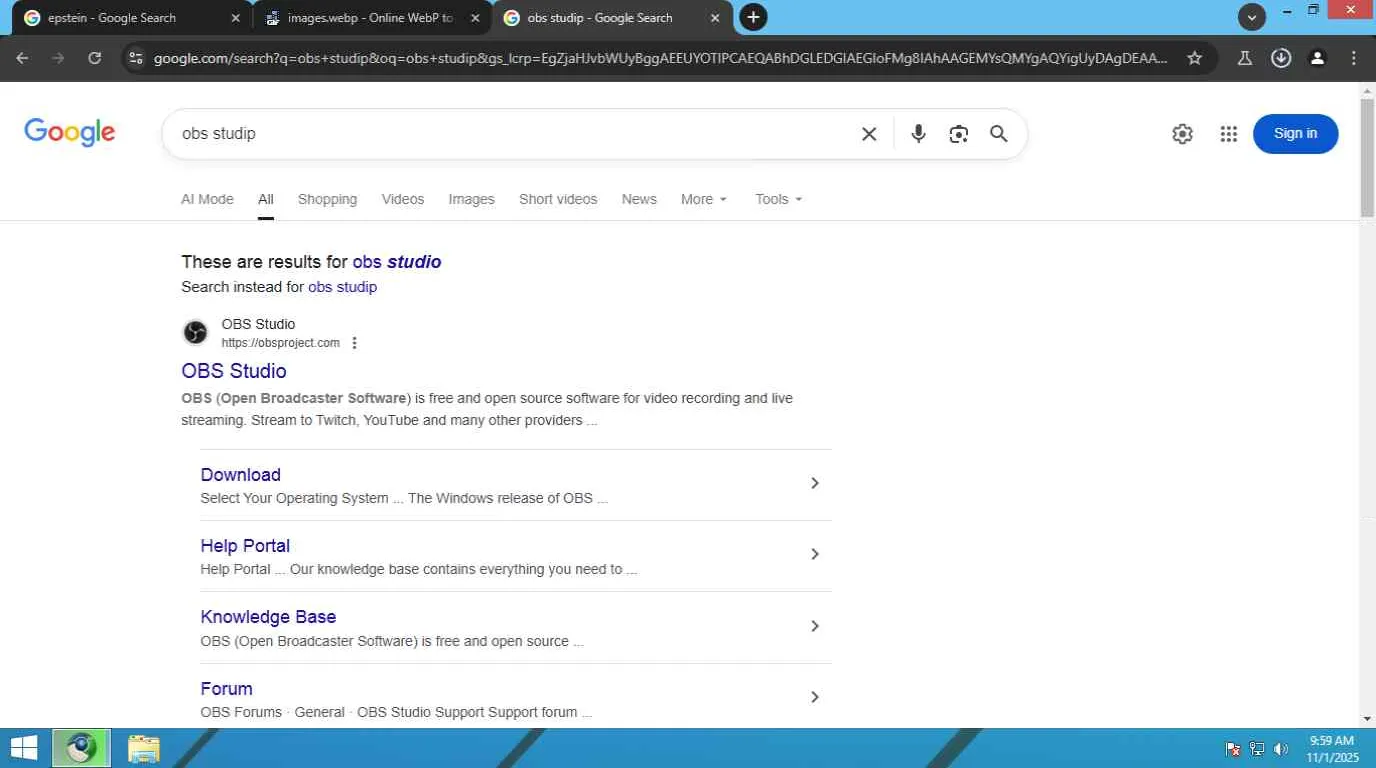Click the OBS Studio favicon in result
The height and width of the screenshot is (768, 1376).
[195, 332]
